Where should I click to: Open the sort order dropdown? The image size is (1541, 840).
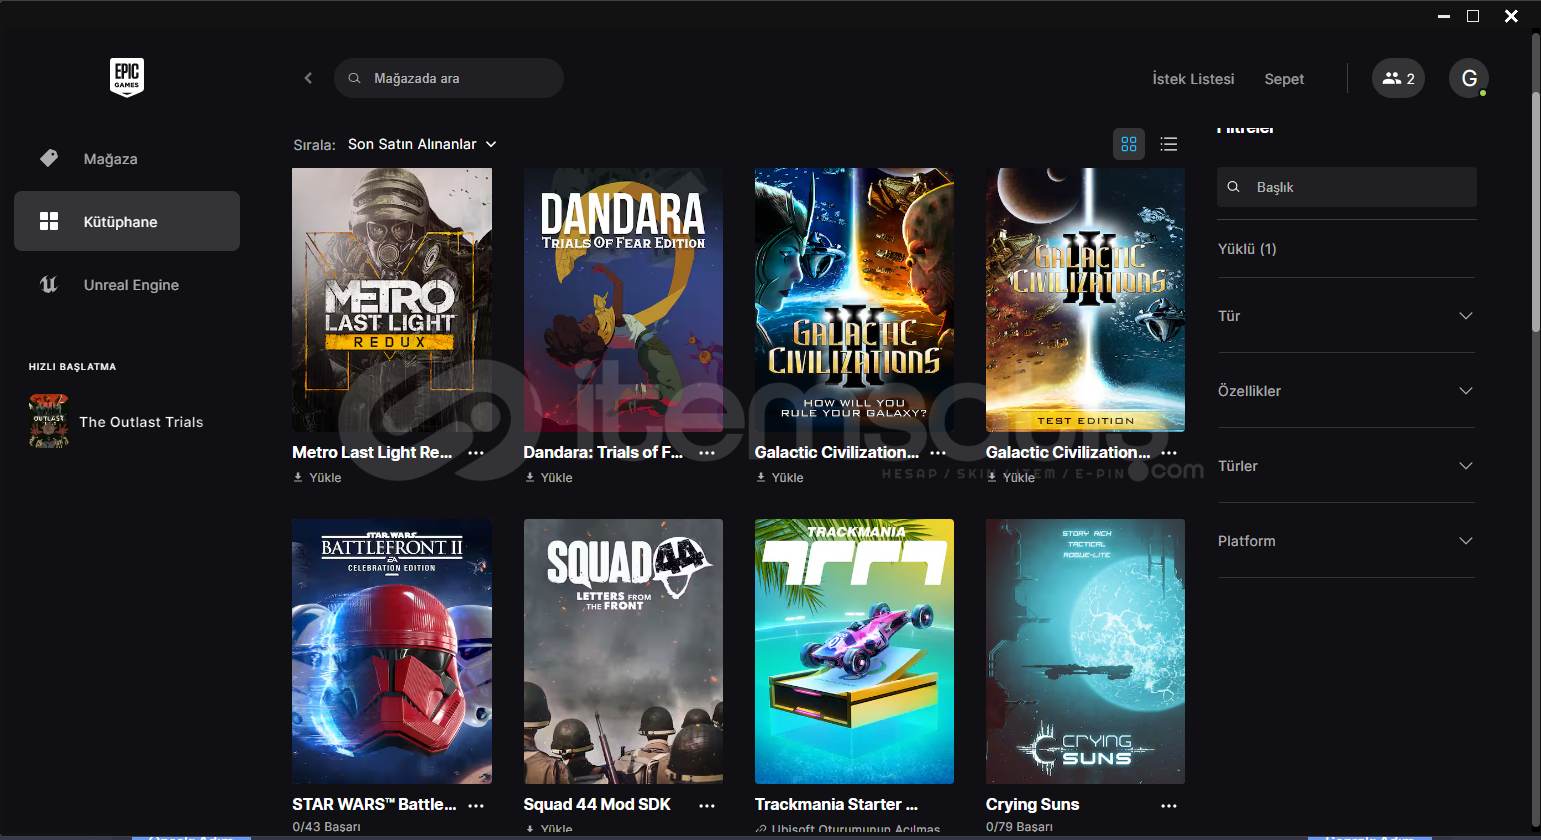422,144
